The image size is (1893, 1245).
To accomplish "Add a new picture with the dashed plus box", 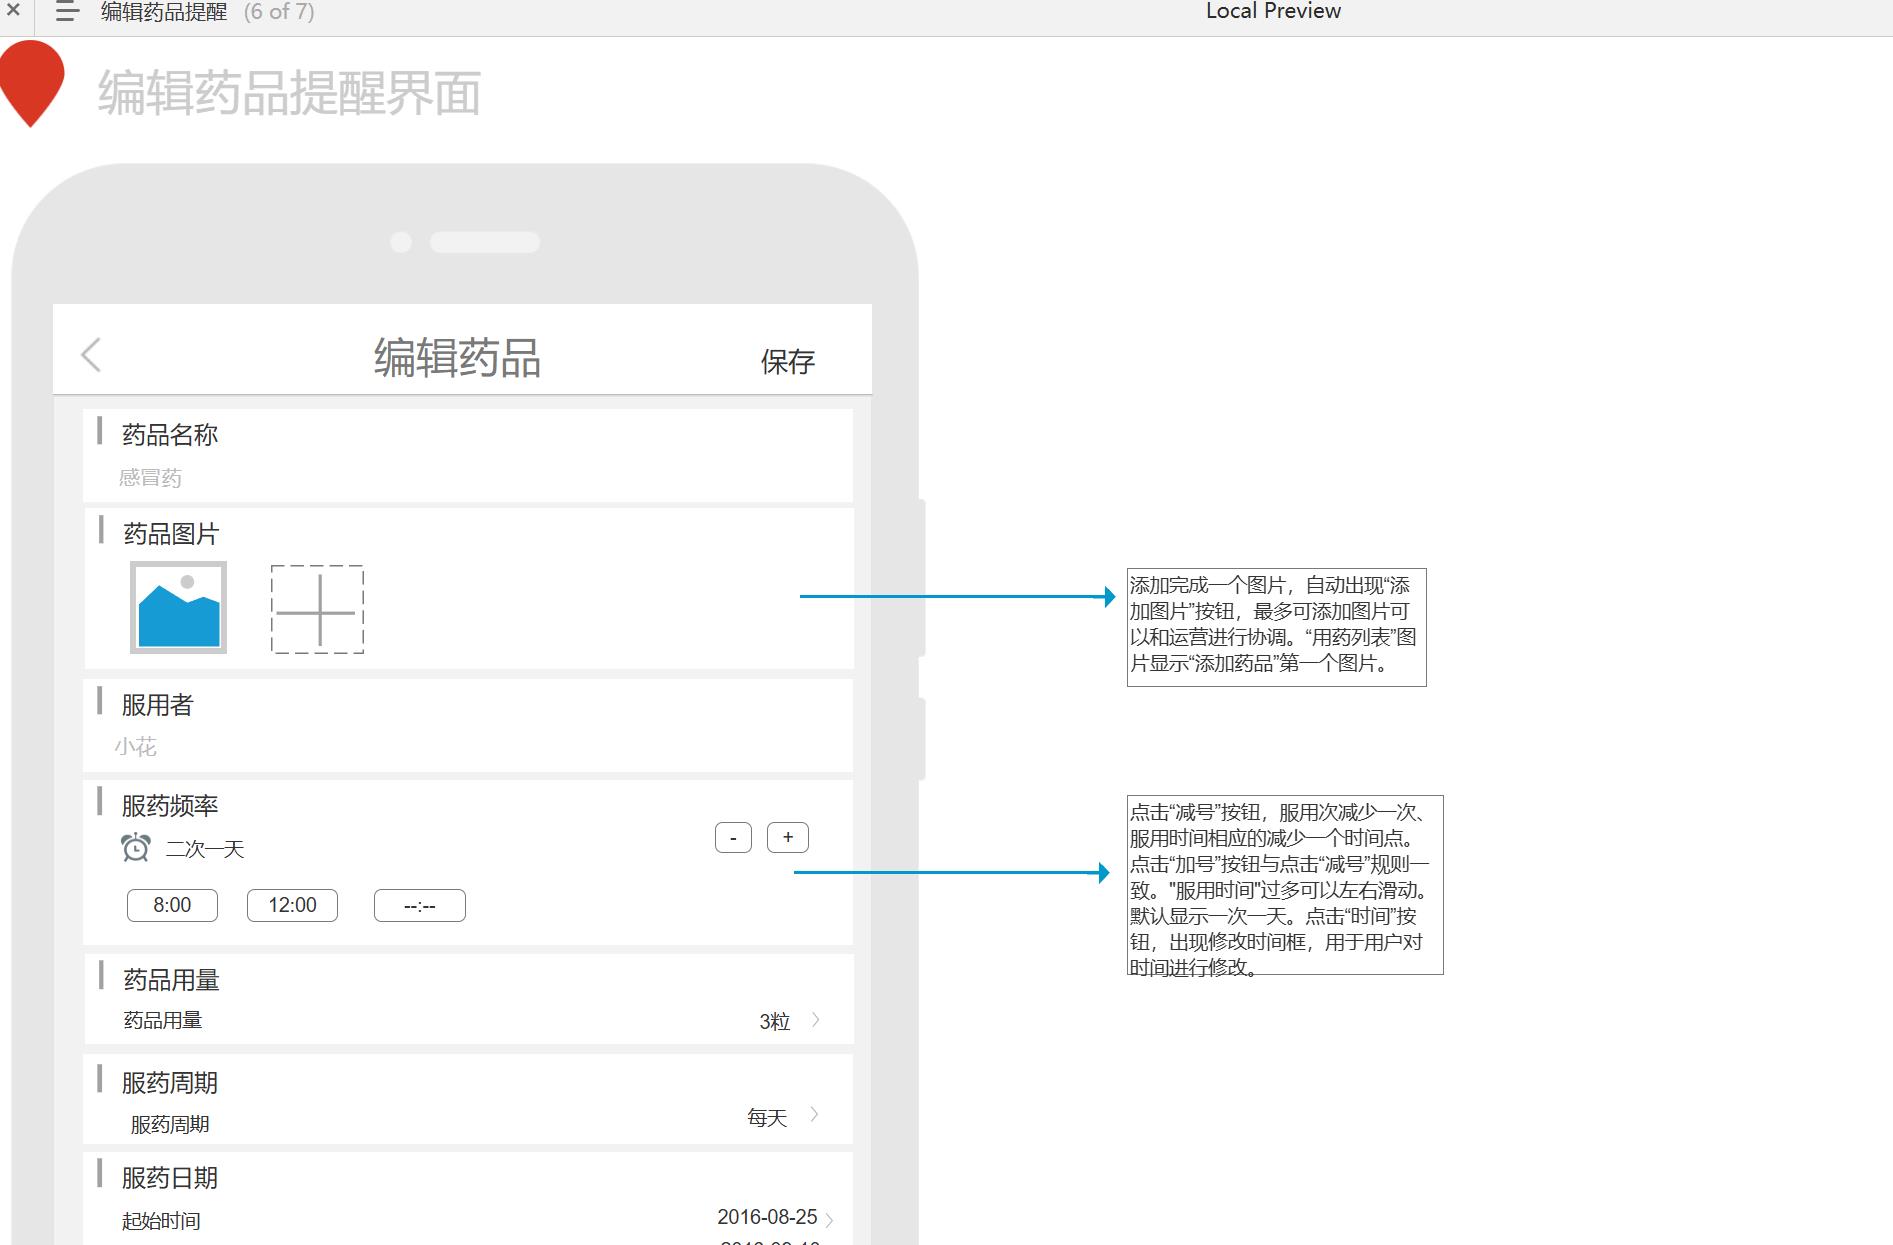I will point(317,609).
